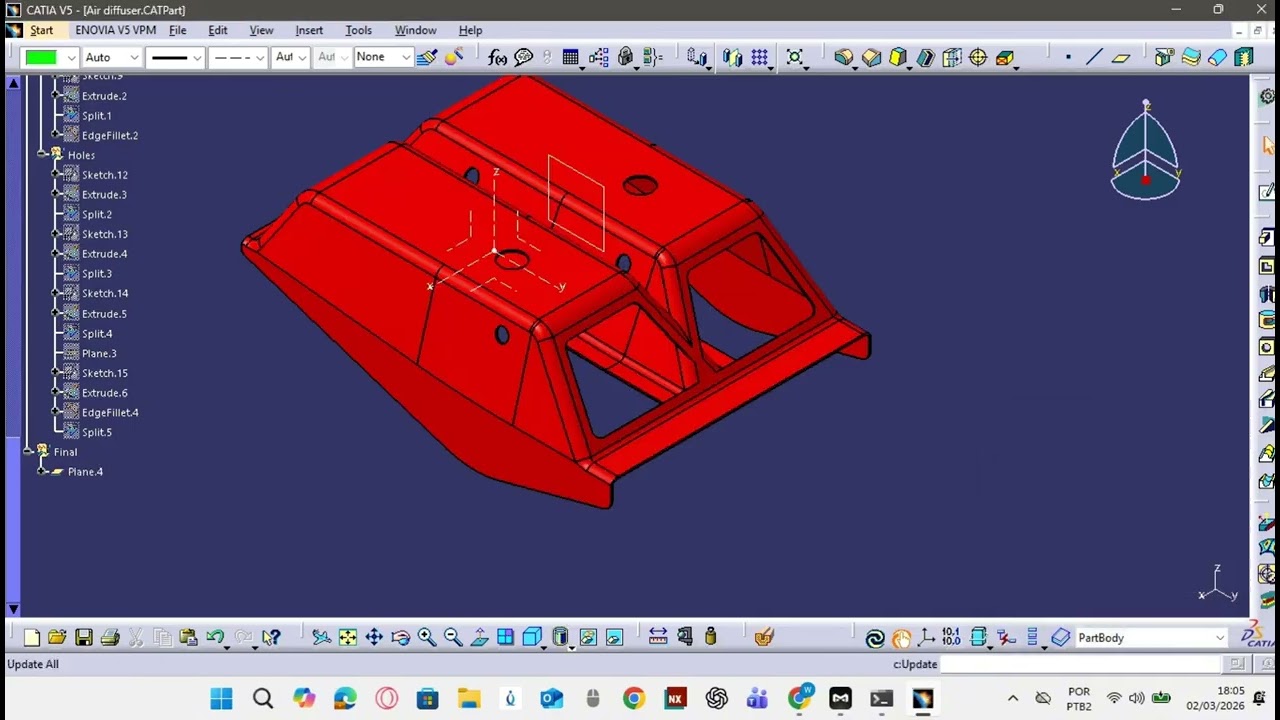Click the Zoom Out icon

click(452, 637)
